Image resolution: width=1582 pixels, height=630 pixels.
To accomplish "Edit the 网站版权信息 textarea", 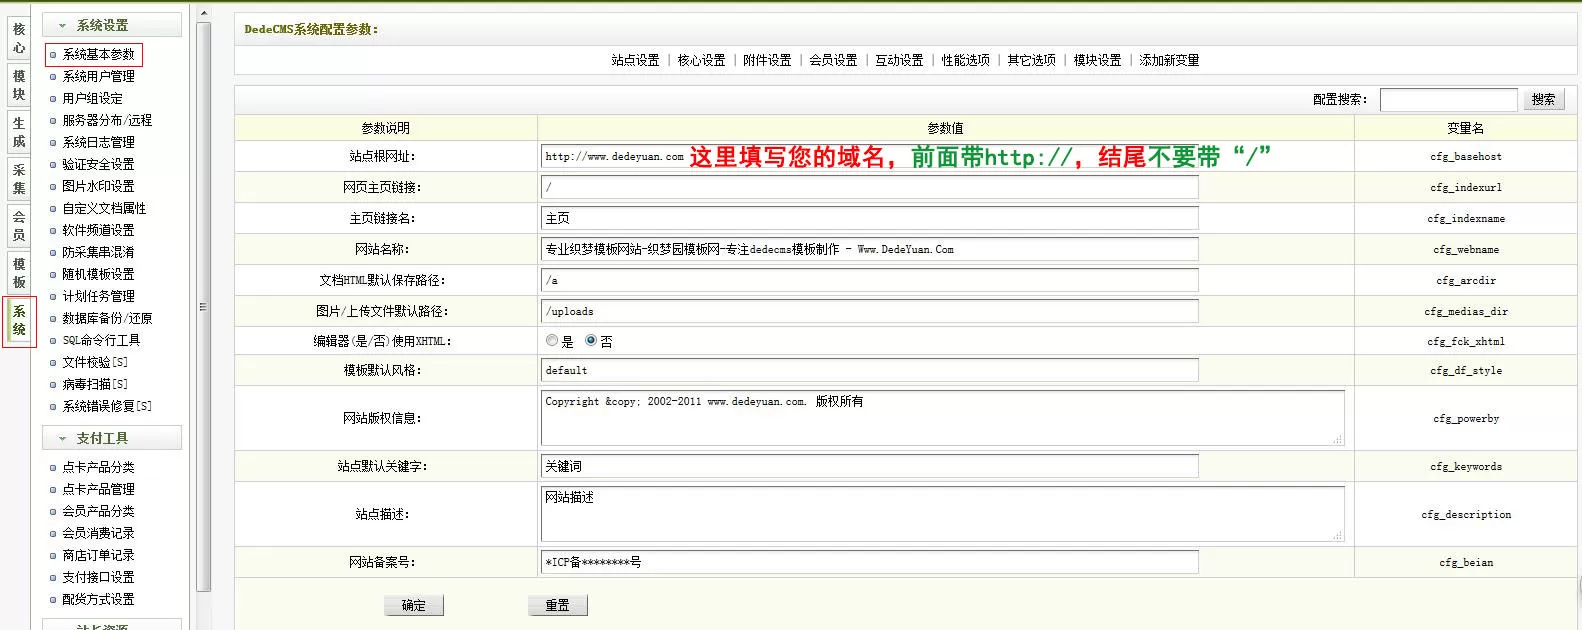I will 942,417.
